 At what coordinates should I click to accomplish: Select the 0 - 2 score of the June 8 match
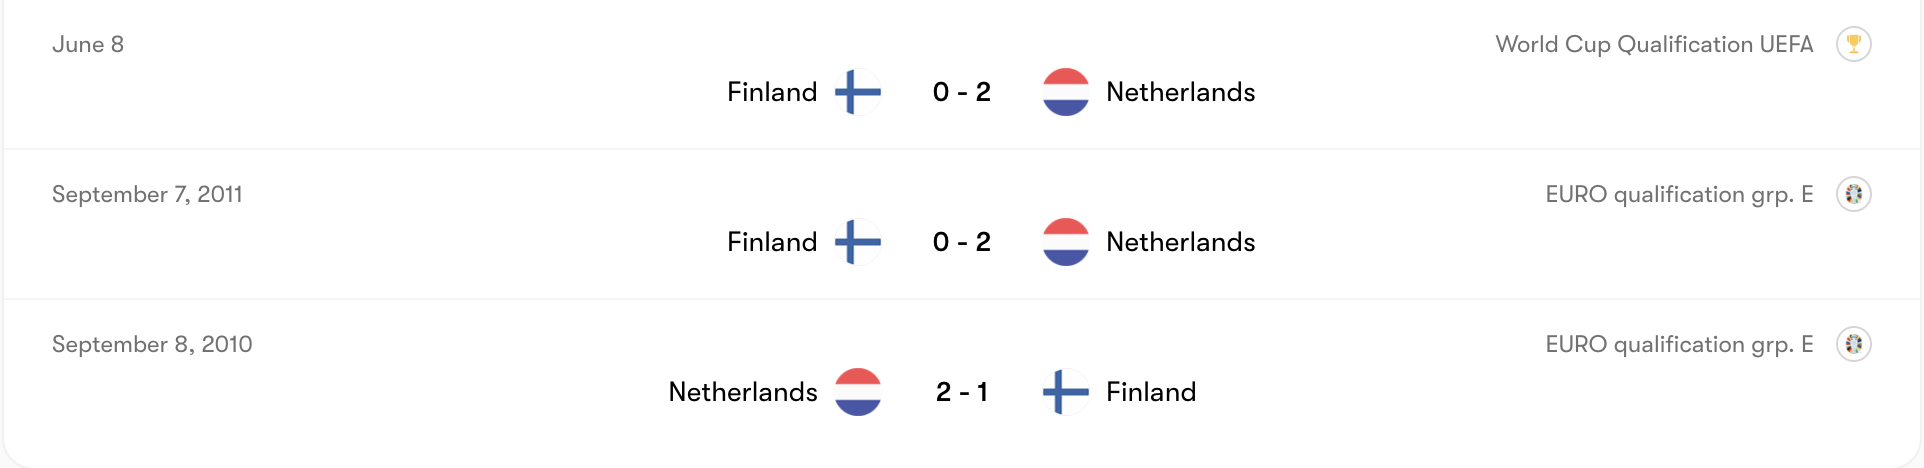click(x=961, y=92)
